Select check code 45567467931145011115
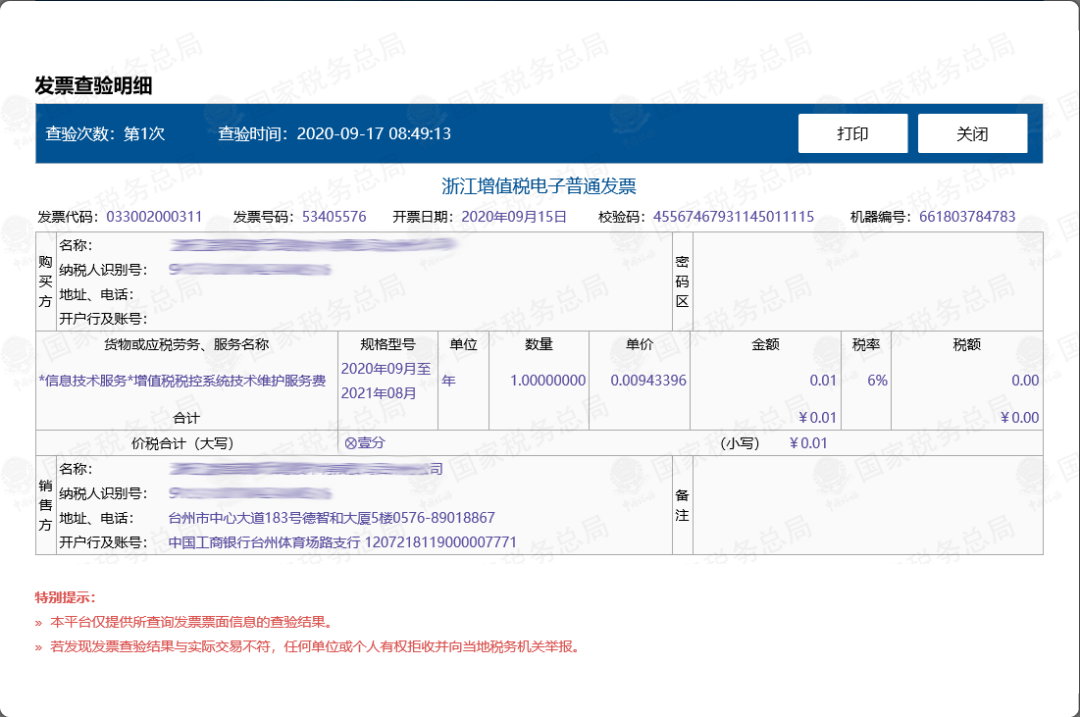Image resolution: width=1080 pixels, height=717 pixels. (x=734, y=217)
